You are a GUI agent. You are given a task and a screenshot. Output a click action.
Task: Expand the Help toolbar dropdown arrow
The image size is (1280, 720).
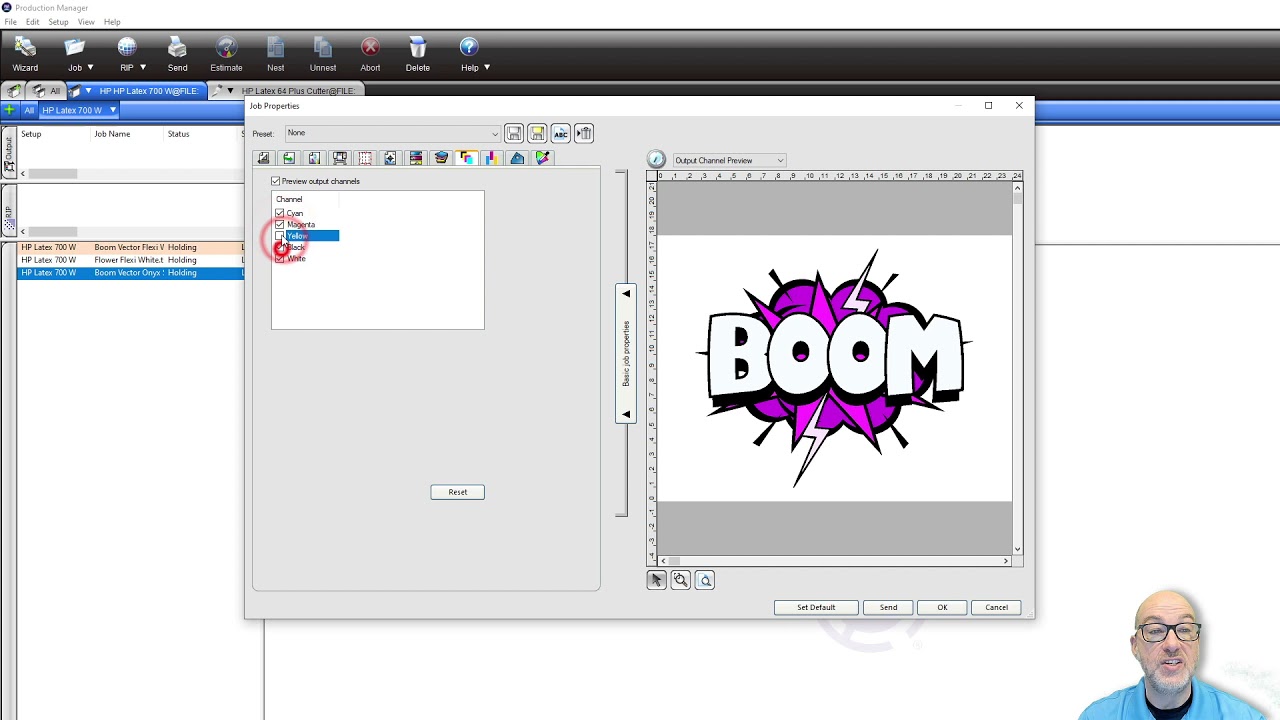[x=487, y=68]
